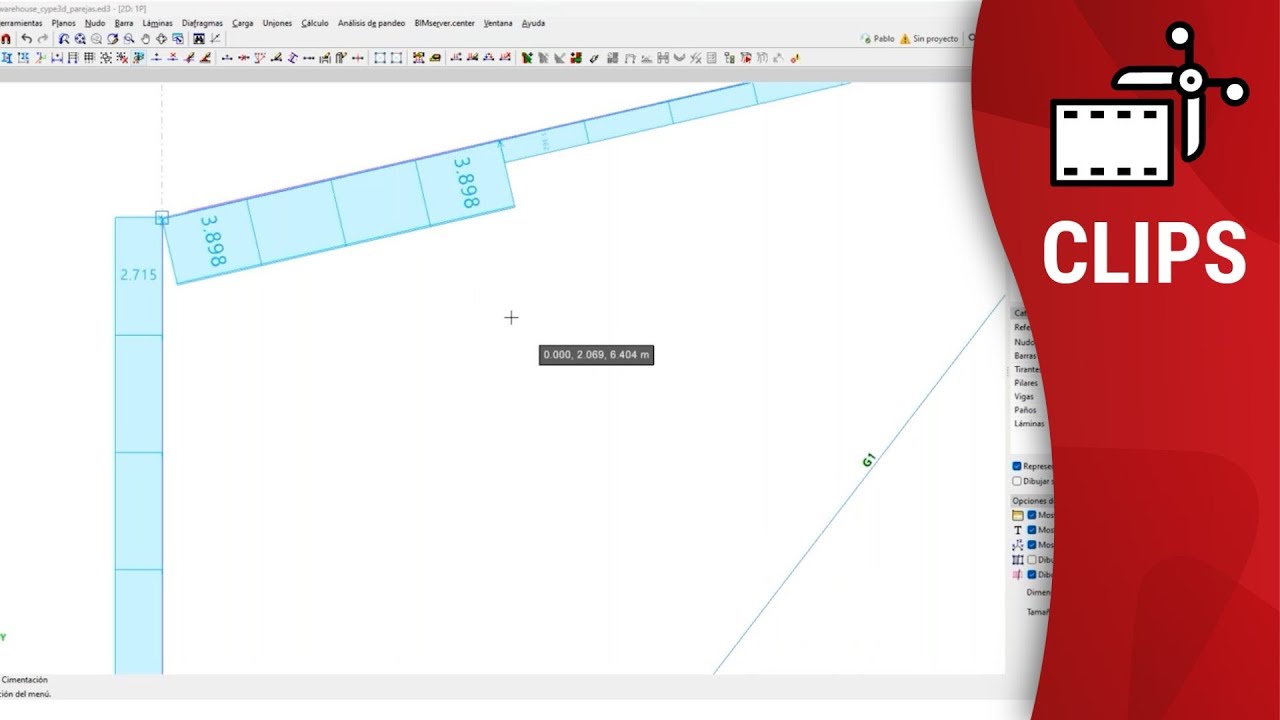Viewport: 1280px width, 720px height.
Task: Select Láminas in the category list
Action: click(1029, 423)
